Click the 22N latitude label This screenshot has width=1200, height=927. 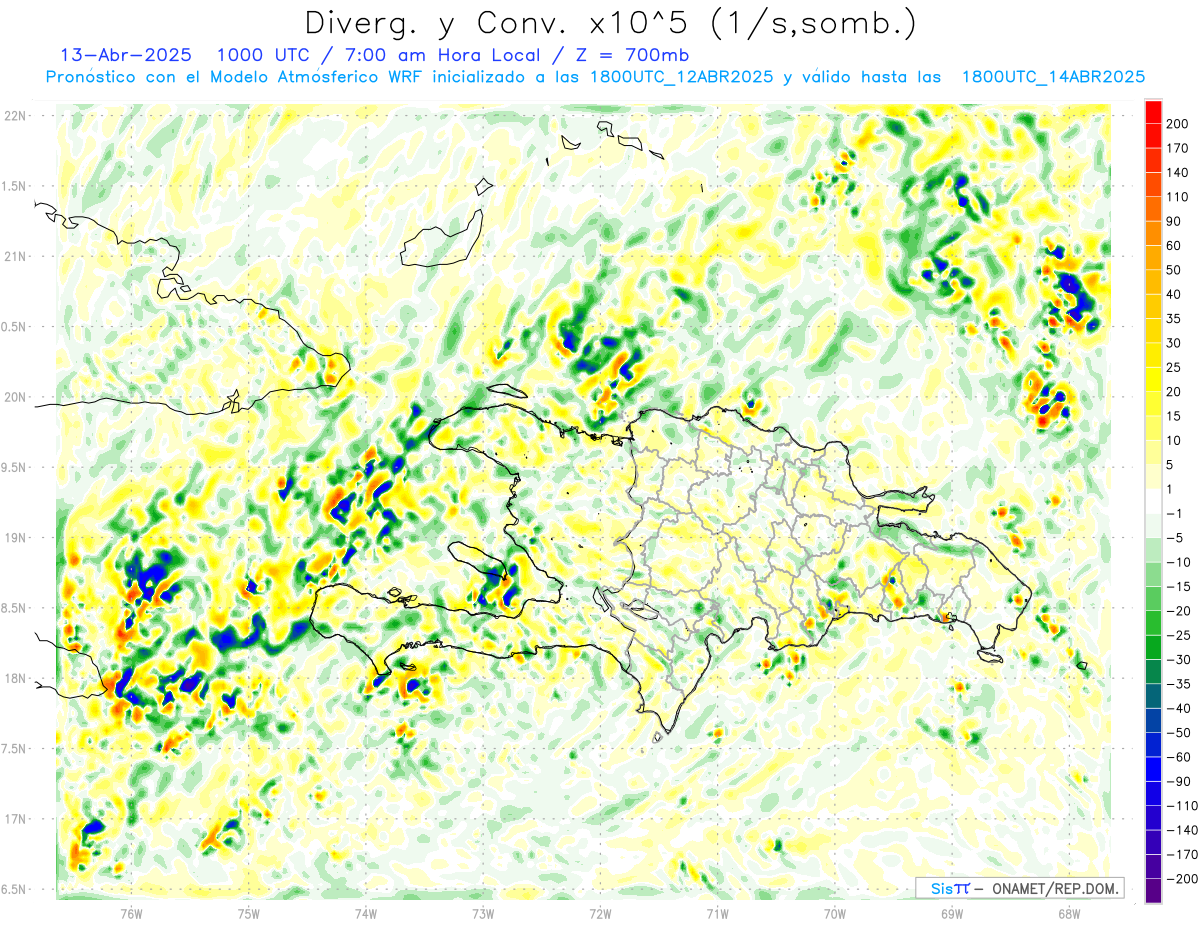pyautogui.click(x=15, y=115)
